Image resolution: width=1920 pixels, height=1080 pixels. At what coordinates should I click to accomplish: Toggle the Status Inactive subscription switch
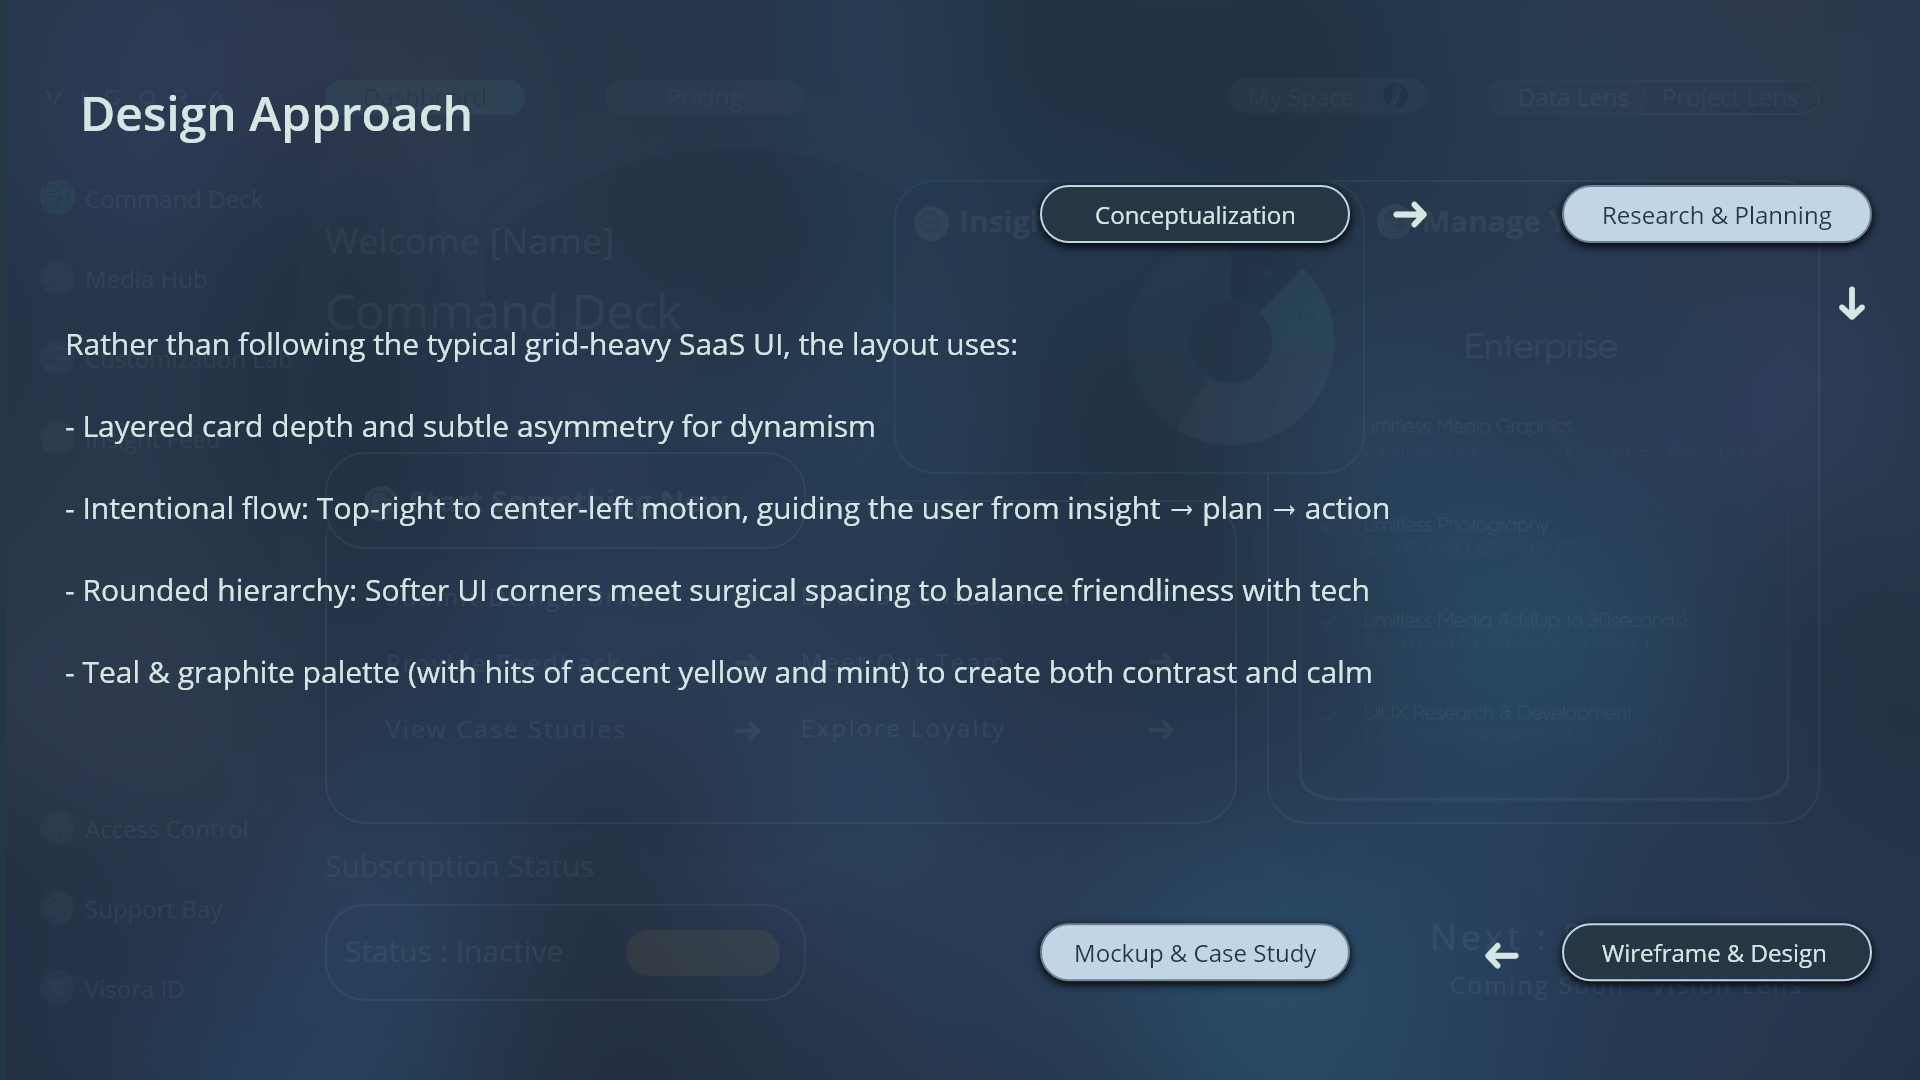click(x=702, y=952)
